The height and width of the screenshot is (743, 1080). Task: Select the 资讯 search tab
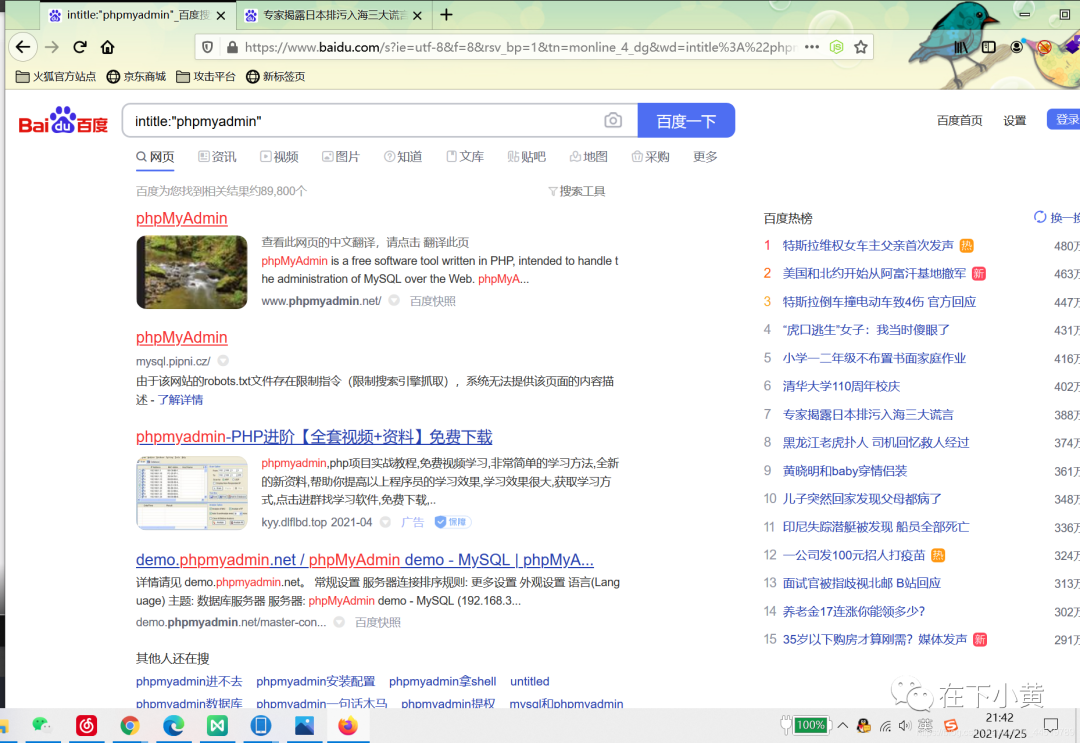click(x=217, y=157)
